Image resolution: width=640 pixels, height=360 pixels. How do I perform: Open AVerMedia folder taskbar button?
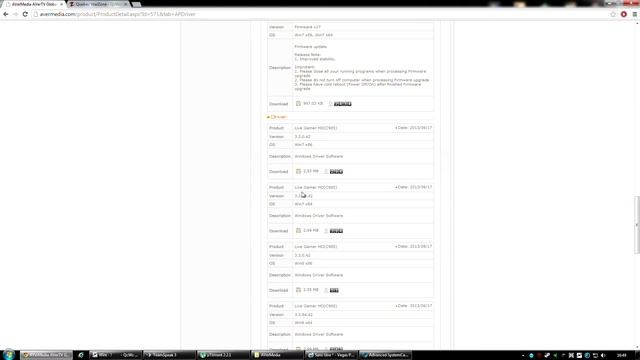coord(277,355)
